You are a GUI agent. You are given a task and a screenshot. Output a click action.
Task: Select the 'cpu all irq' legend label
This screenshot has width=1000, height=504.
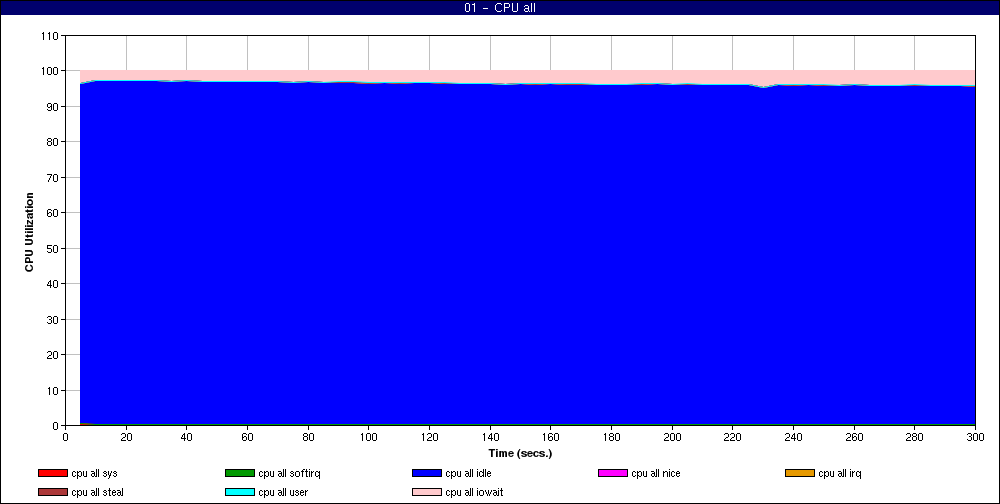point(839,474)
